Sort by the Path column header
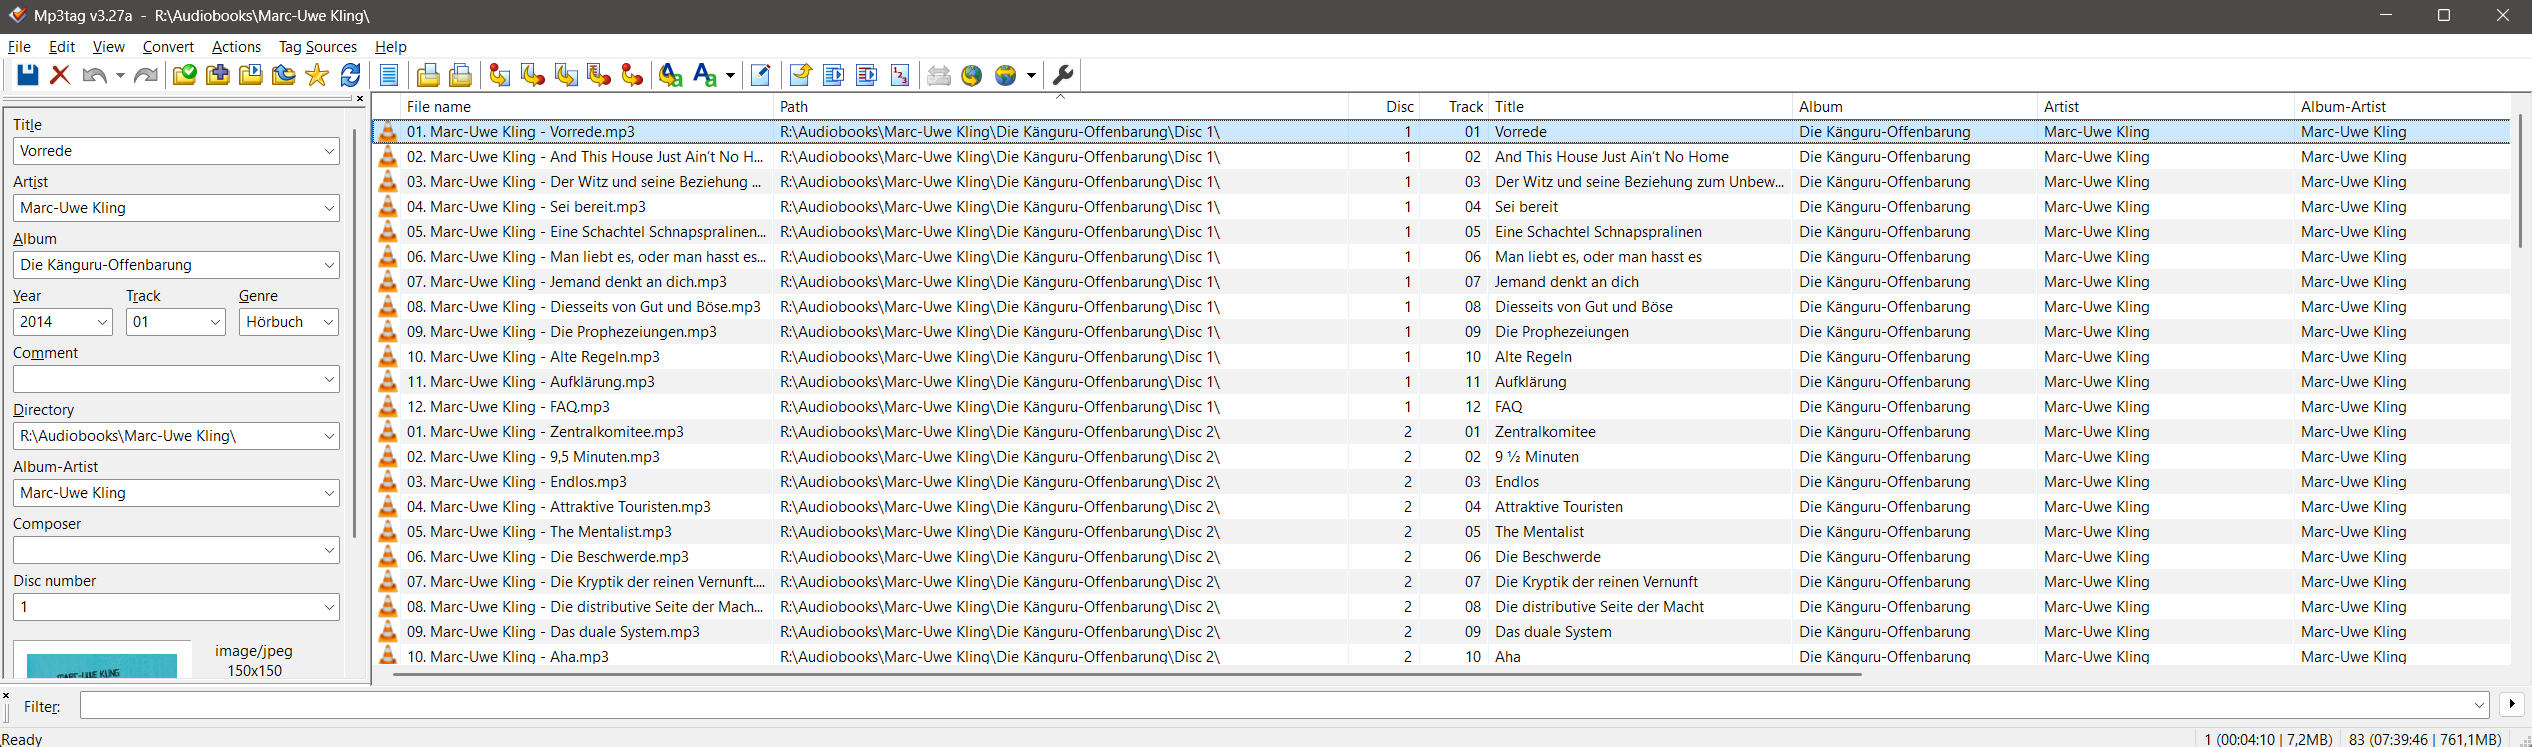Viewport: 2532px width, 747px height. (1061, 107)
